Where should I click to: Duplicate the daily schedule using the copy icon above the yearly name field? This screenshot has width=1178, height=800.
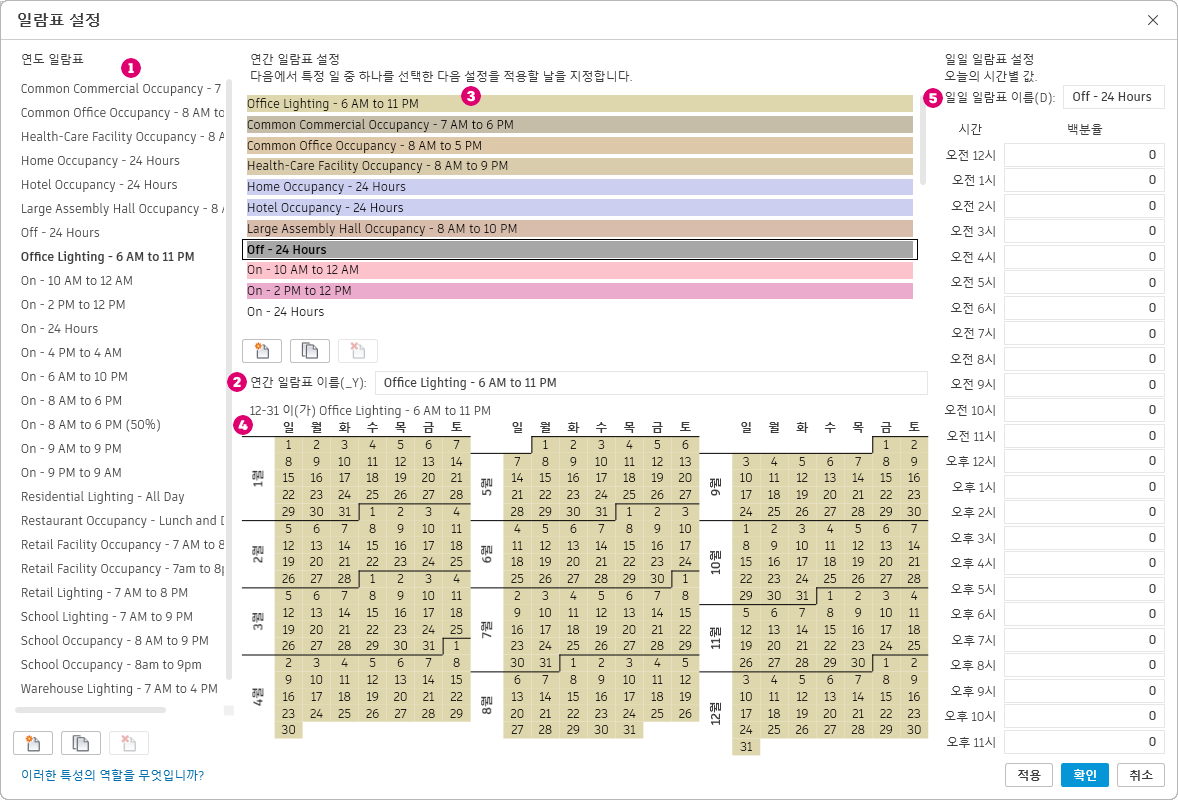(310, 351)
